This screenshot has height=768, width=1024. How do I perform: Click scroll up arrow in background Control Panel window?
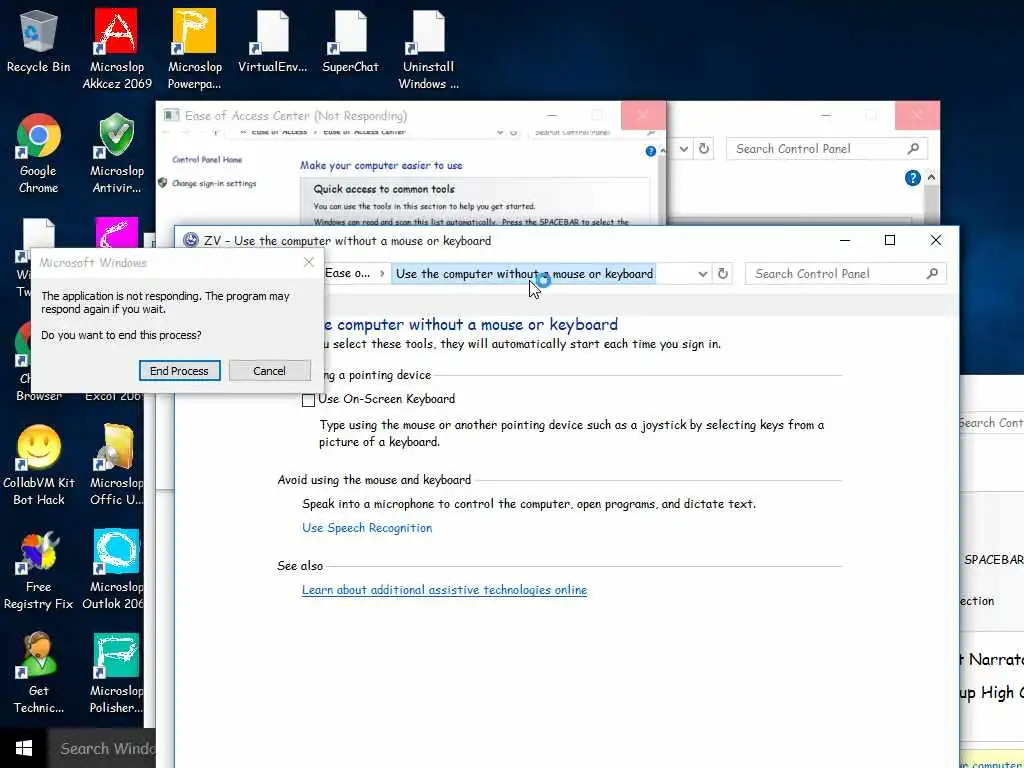(x=931, y=178)
